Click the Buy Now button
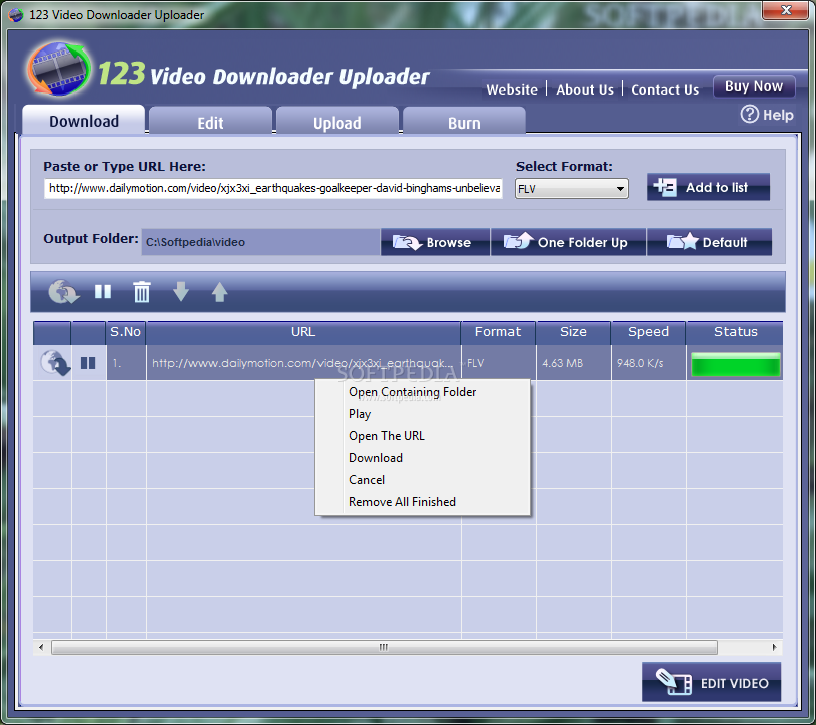This screenshot has width=816, height=725. pos(754,86)
